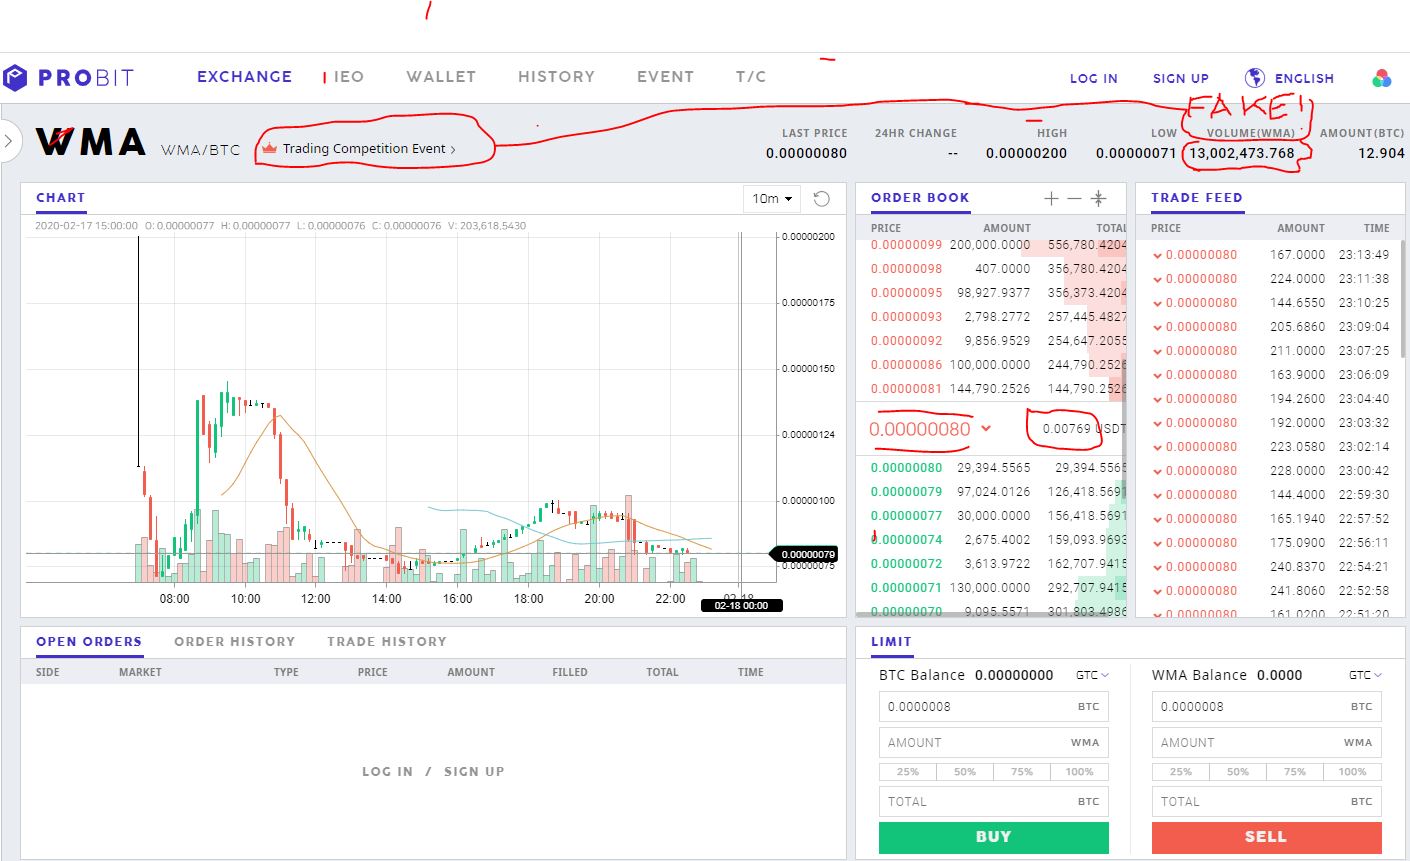The width and height of the screenshot is (1410, 861).
Task: Click the ProBit logo icon
Action: point(15,77)
